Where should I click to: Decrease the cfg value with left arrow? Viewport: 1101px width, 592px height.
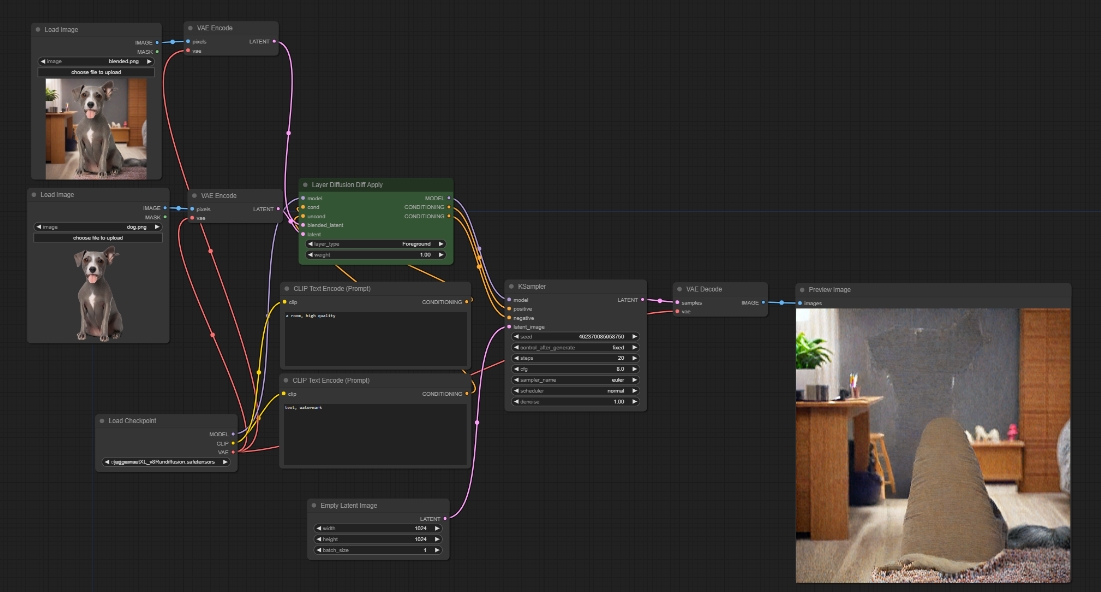tap(516, 369)
